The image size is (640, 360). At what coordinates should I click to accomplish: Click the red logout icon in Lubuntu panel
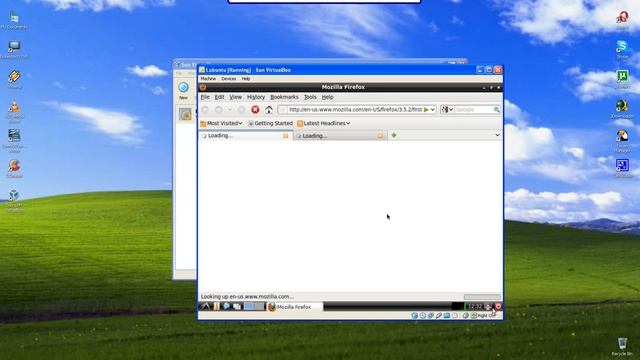coord(498,307)
